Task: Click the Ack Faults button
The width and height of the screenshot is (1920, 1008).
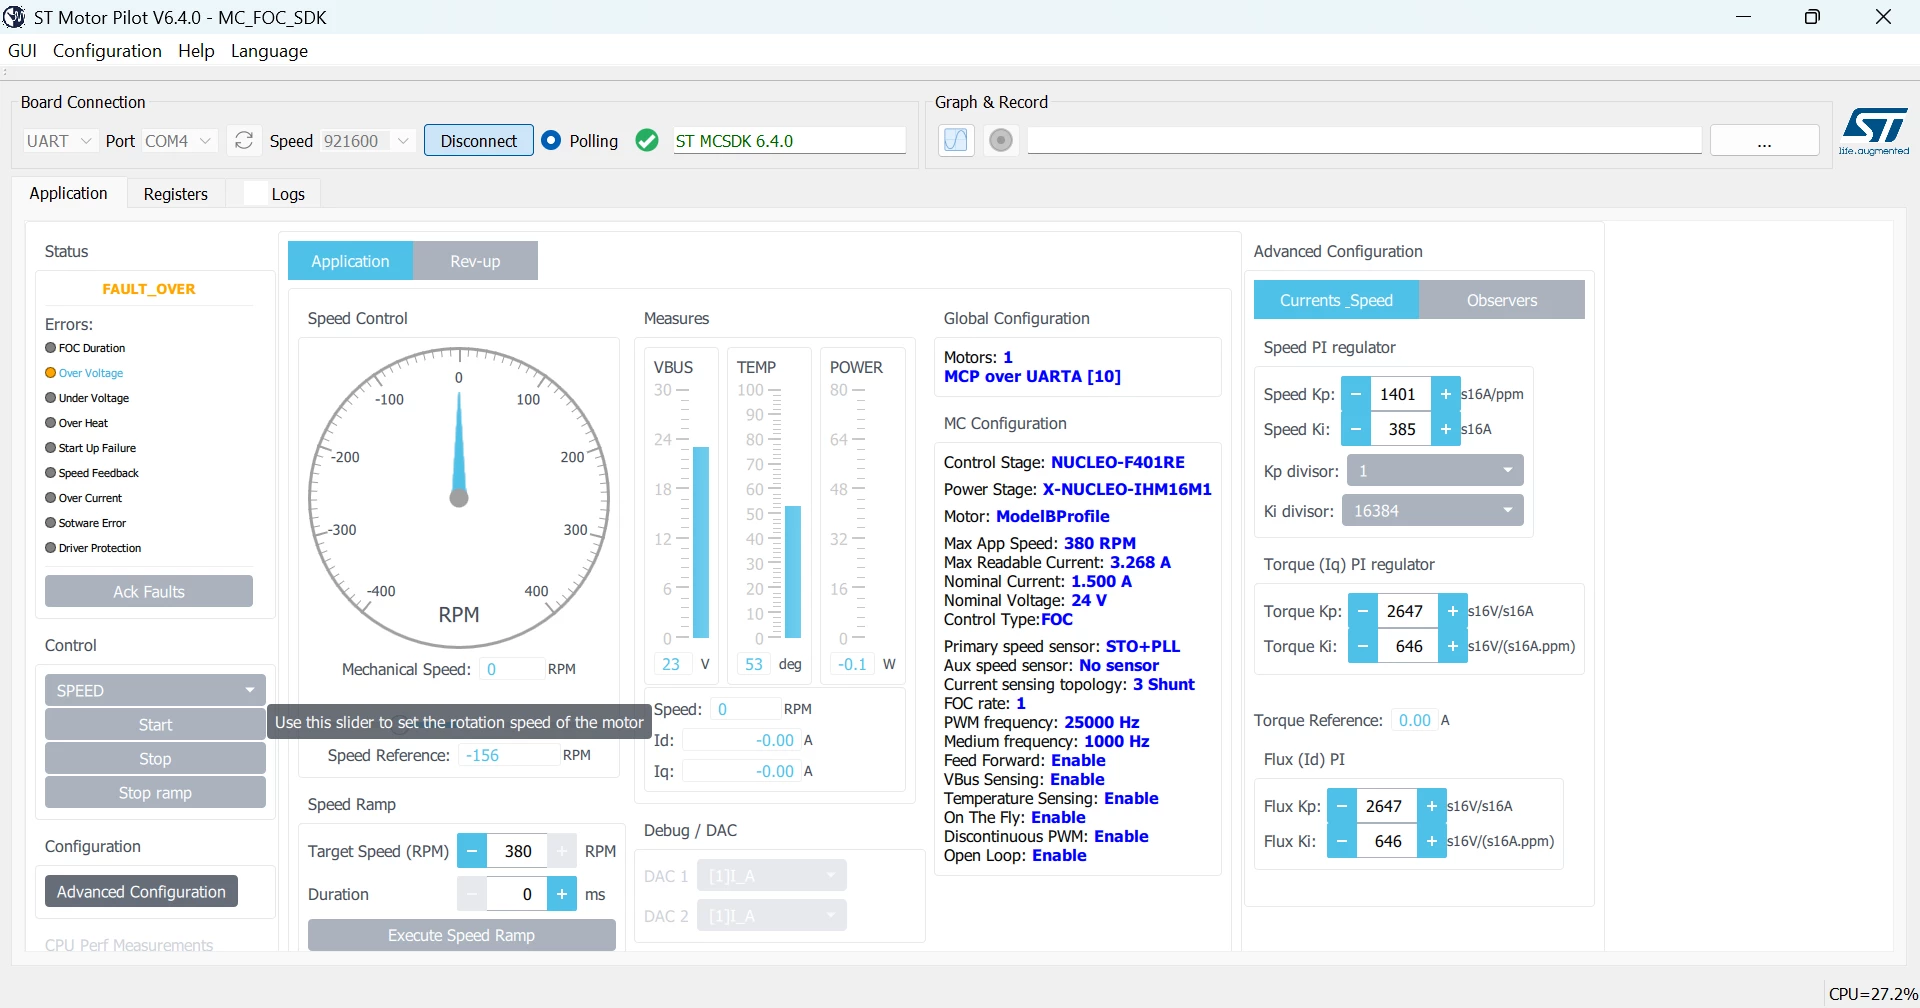Action: pyautogui.click(x=149, y=592)
